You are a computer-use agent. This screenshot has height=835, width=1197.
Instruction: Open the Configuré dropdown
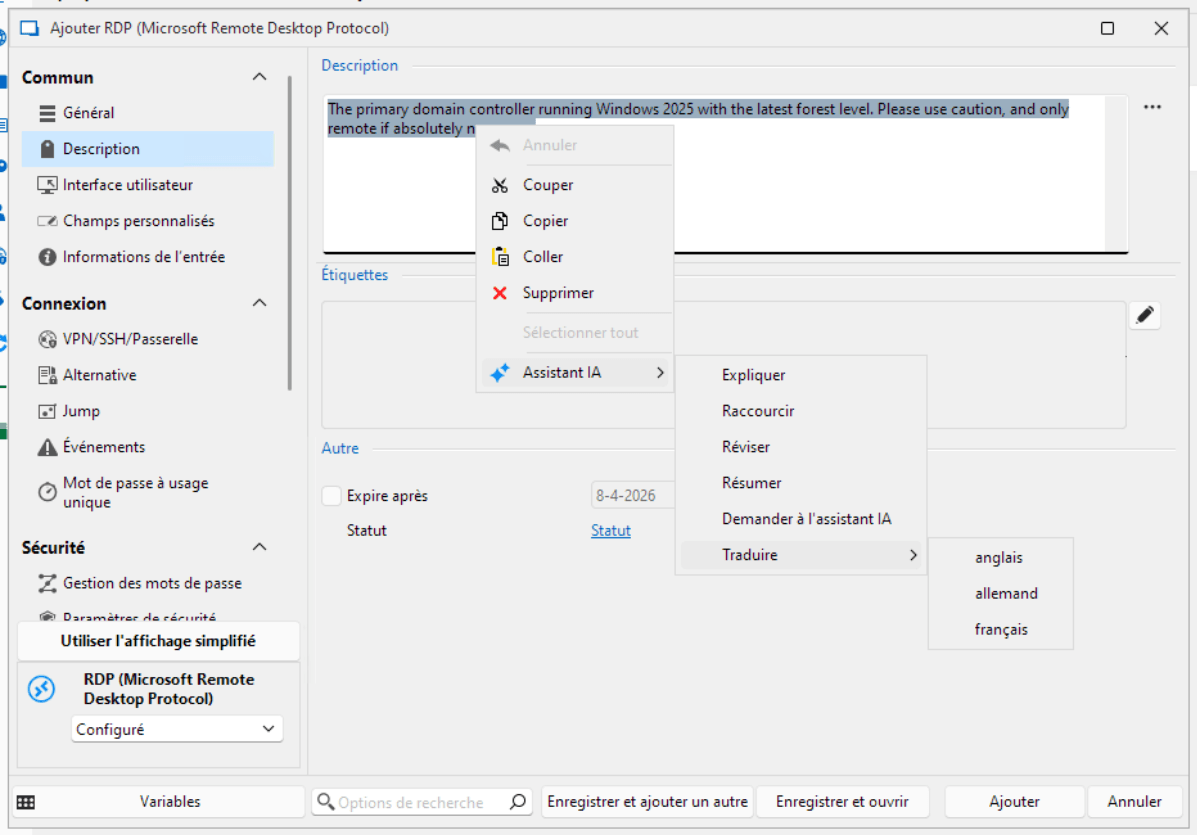pyautogui.click(x=177, y=730)
